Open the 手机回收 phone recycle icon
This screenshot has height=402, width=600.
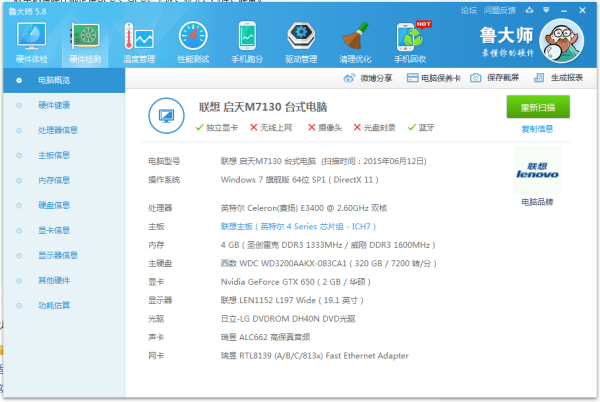(410, 42)
